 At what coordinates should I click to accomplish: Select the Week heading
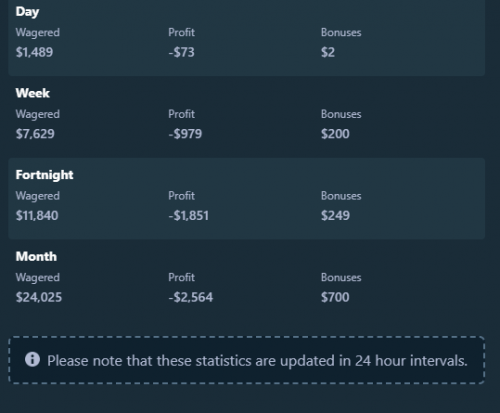tap(33, 93)
